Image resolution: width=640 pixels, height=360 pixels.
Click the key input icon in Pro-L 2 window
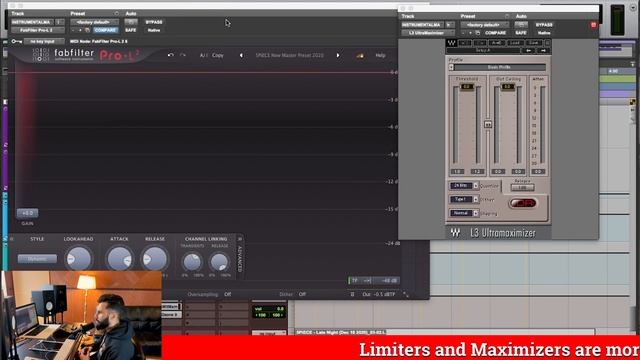pyautogui.click(x=16, y=41)
